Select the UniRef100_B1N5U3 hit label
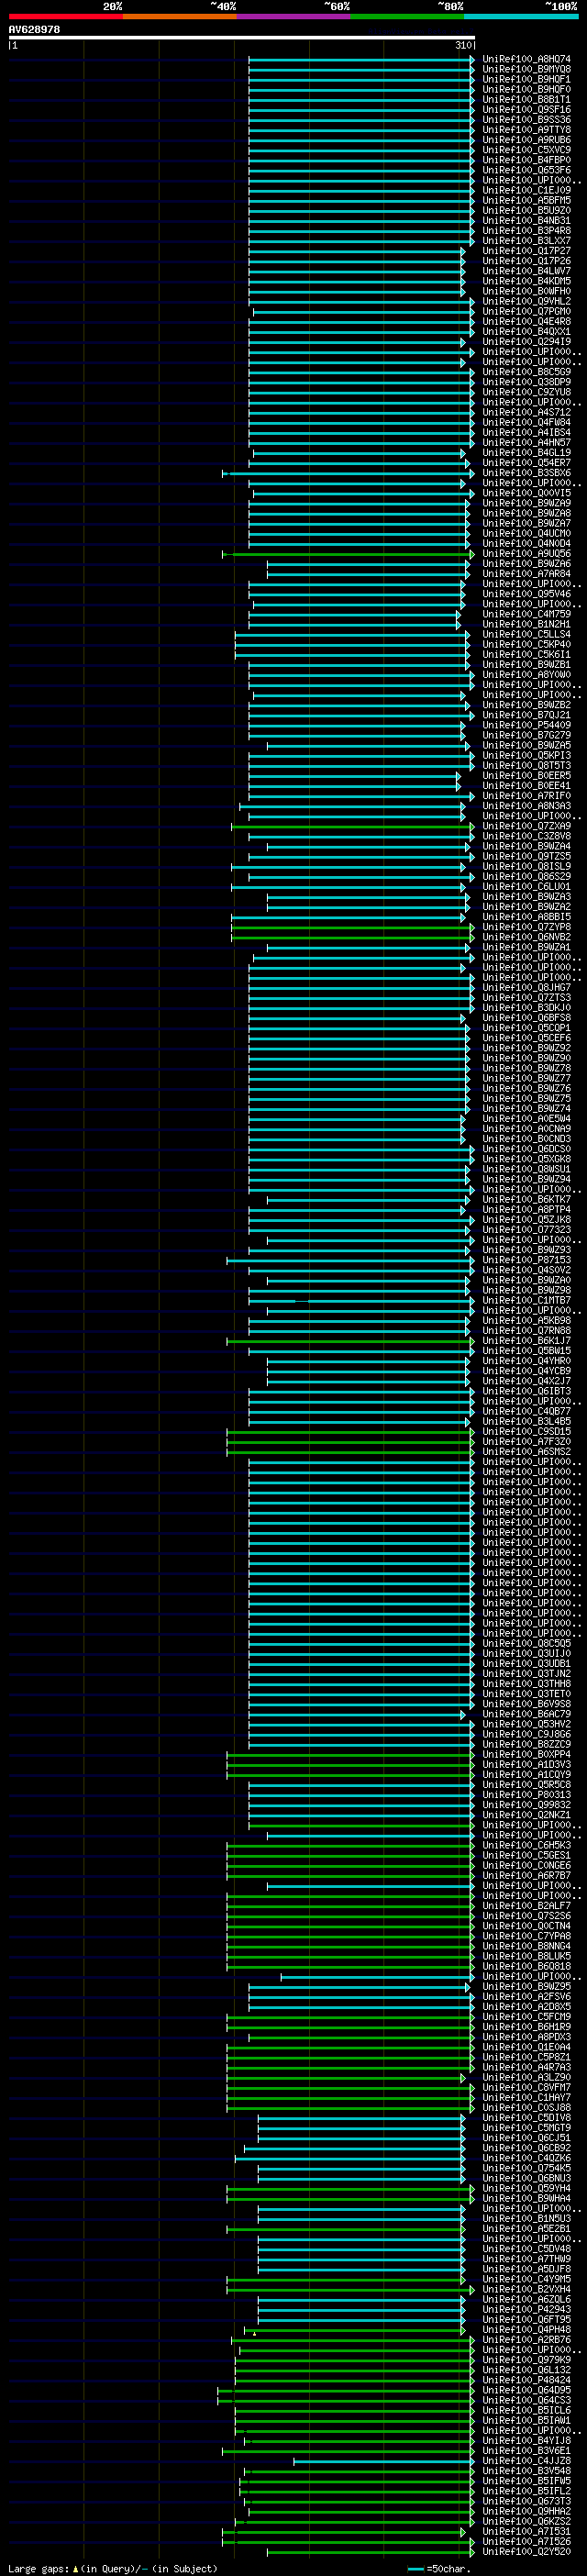The height and width of the screenshot is (2576, 587). (527, 2218)
